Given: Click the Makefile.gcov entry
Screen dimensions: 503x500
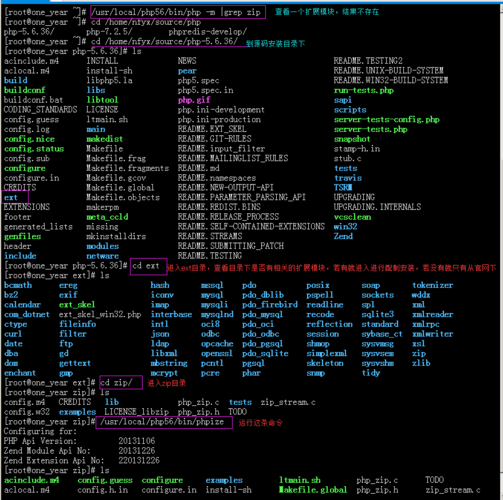Looking at the screenshot, I should click(x=116, y=178).
